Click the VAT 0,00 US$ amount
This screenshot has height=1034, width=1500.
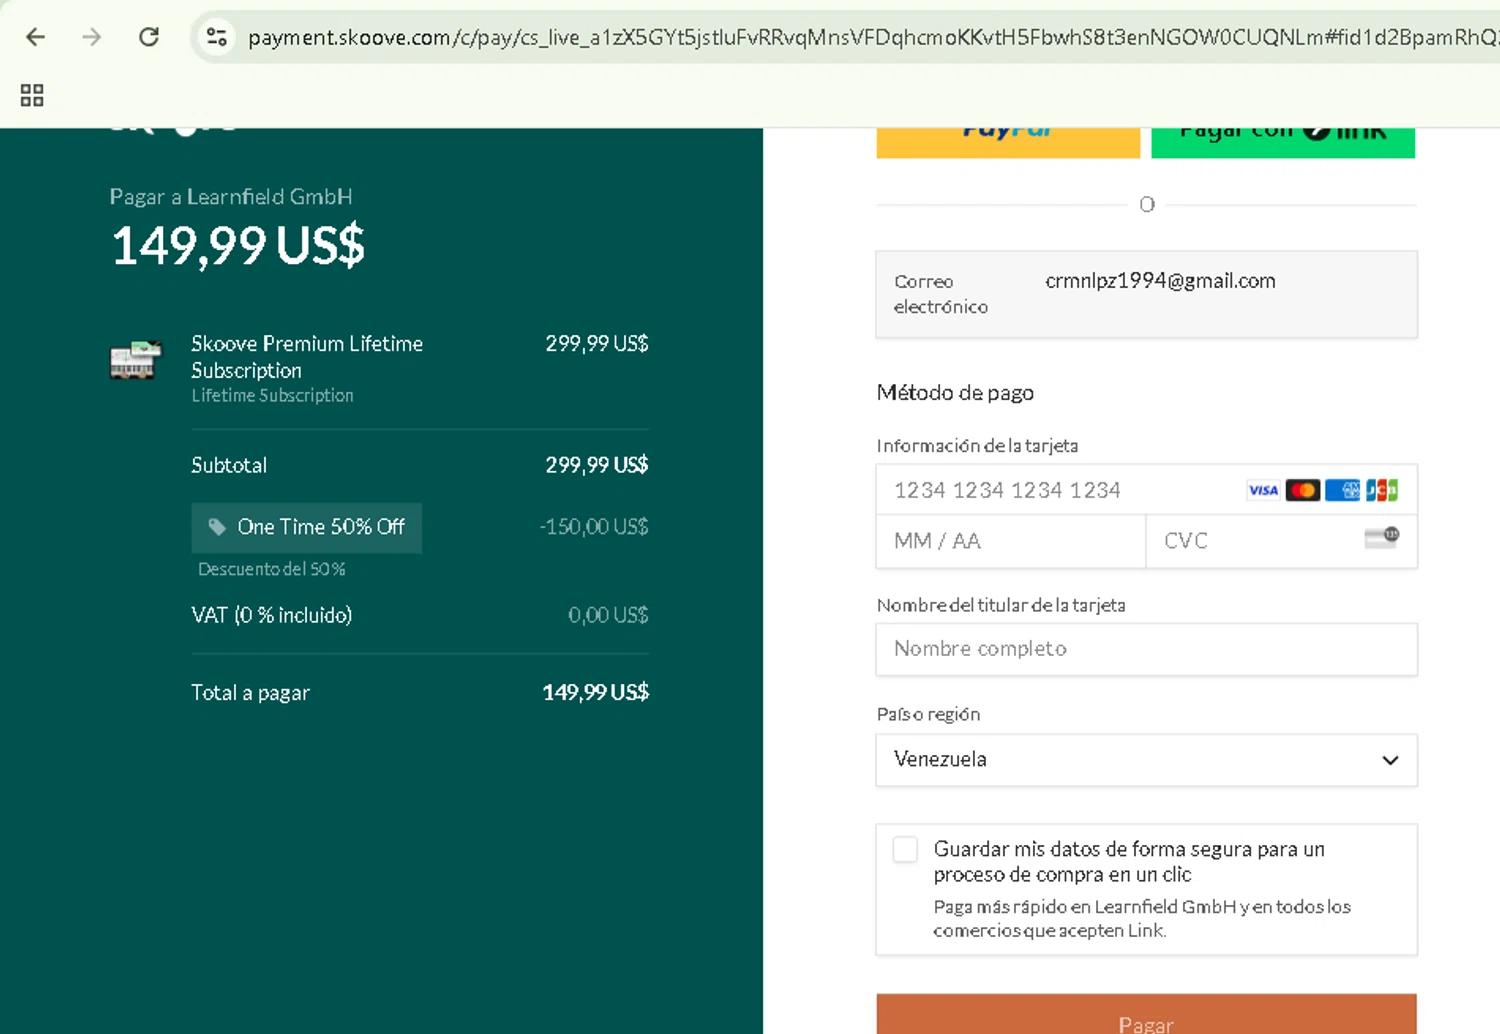608,615
